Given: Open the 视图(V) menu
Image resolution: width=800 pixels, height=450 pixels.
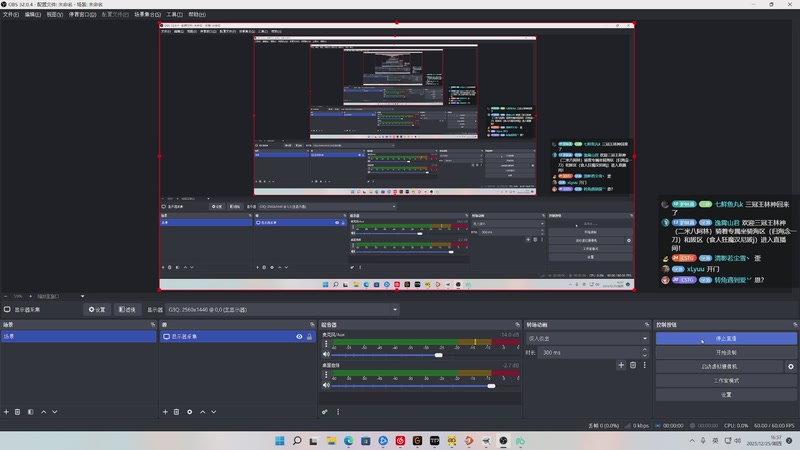Looking at the screenshot, I should point(55,14).
